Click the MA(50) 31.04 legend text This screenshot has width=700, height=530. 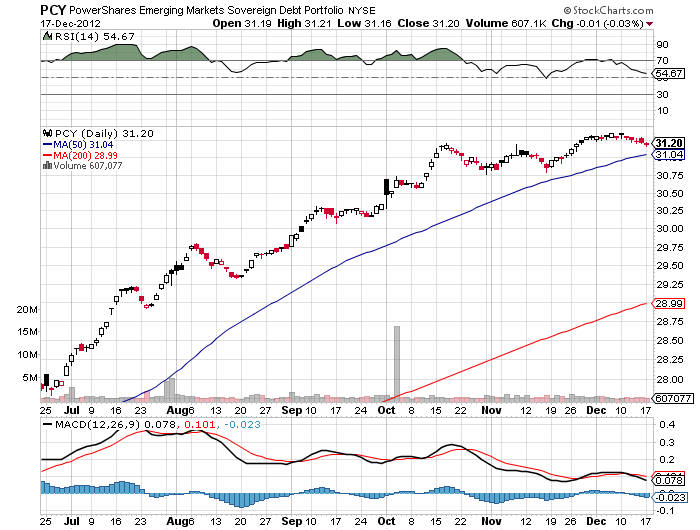pyautogui.click(x=83, y=145)
